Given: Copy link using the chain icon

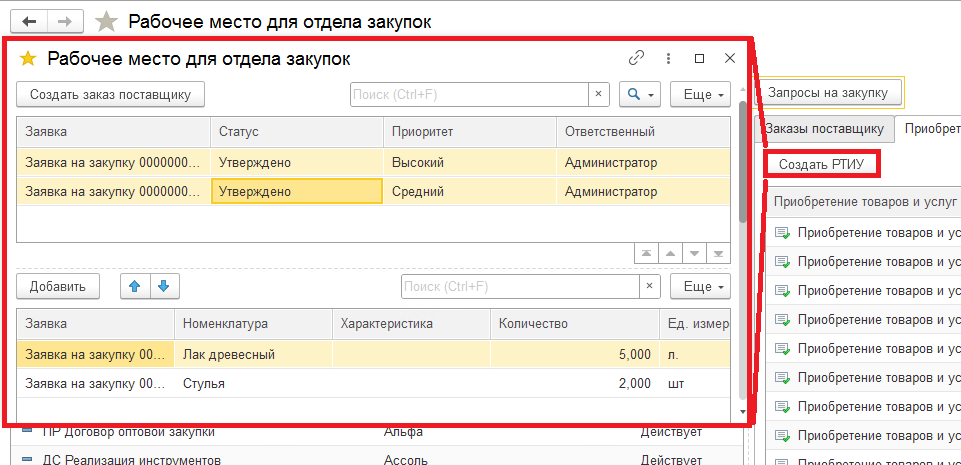Looking at the screenshot, I should pyautogui.click(x=636, y=58).
